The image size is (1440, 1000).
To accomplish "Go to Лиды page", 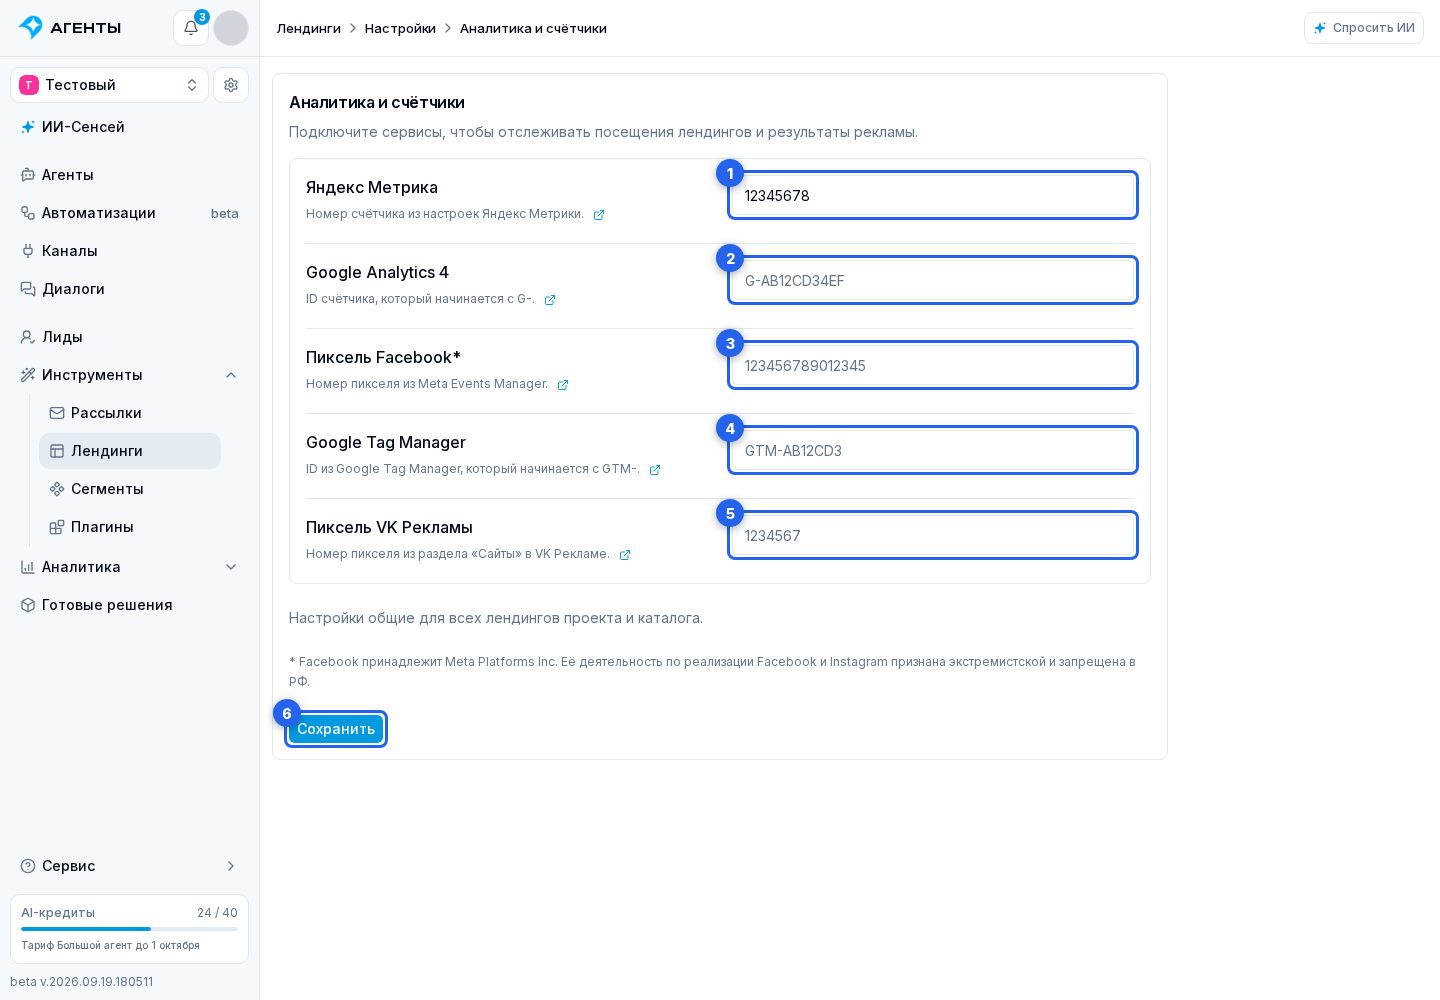I will coord(130,337).
